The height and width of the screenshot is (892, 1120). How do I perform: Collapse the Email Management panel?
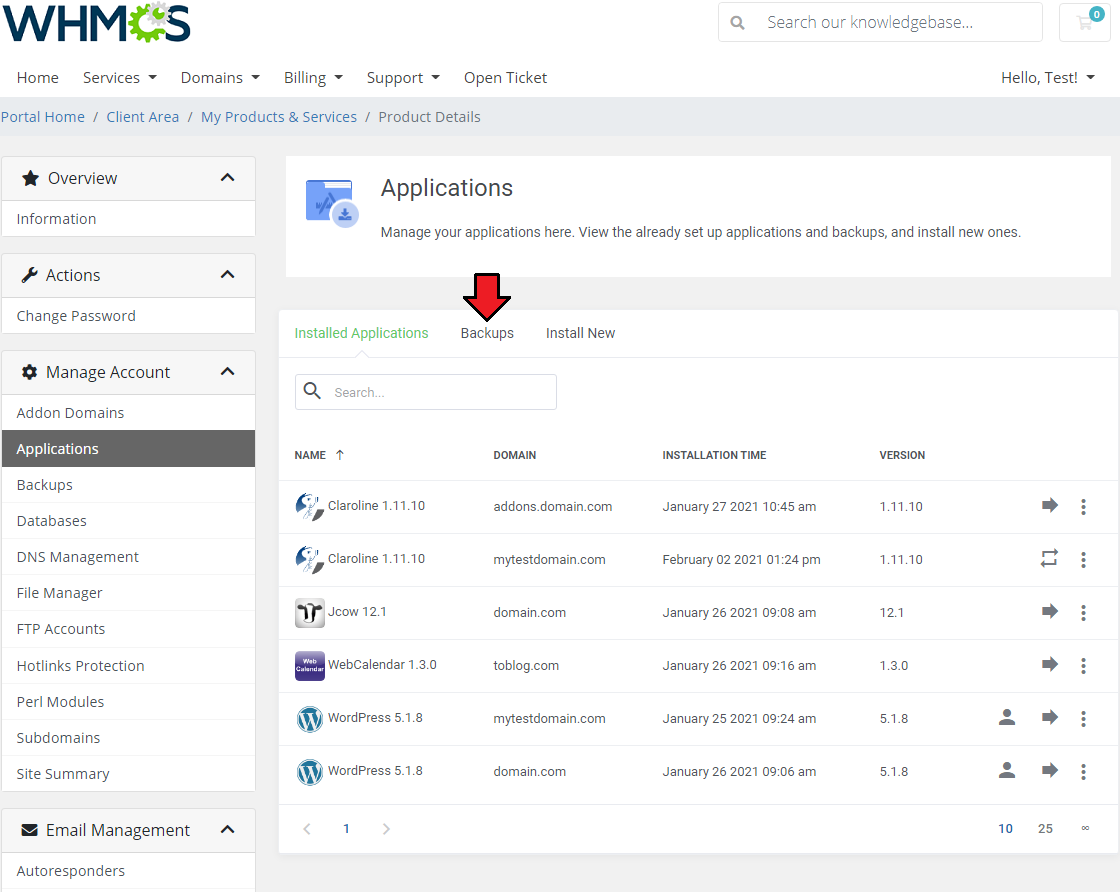click(x=227, y=829)
